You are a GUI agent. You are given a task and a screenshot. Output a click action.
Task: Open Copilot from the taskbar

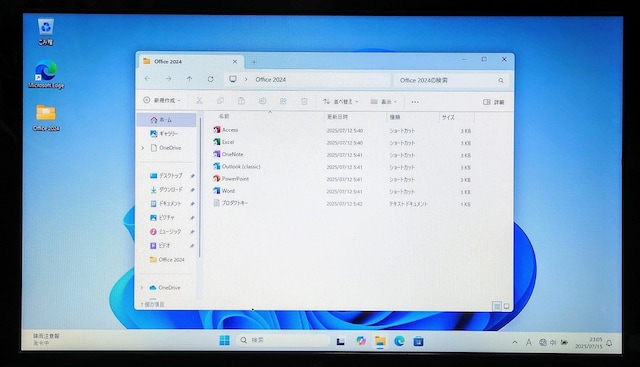pos(361,341)
